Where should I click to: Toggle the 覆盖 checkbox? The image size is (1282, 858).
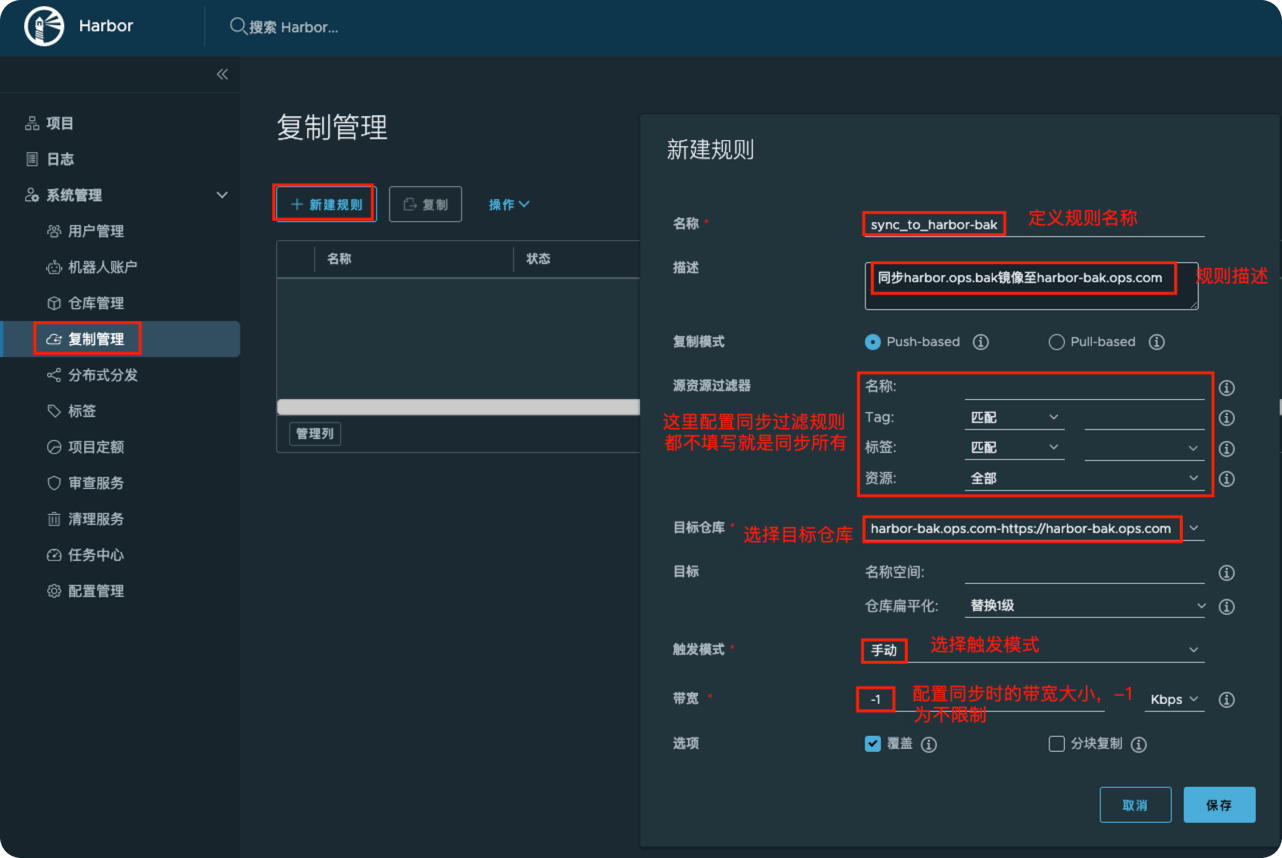(873, 744)
